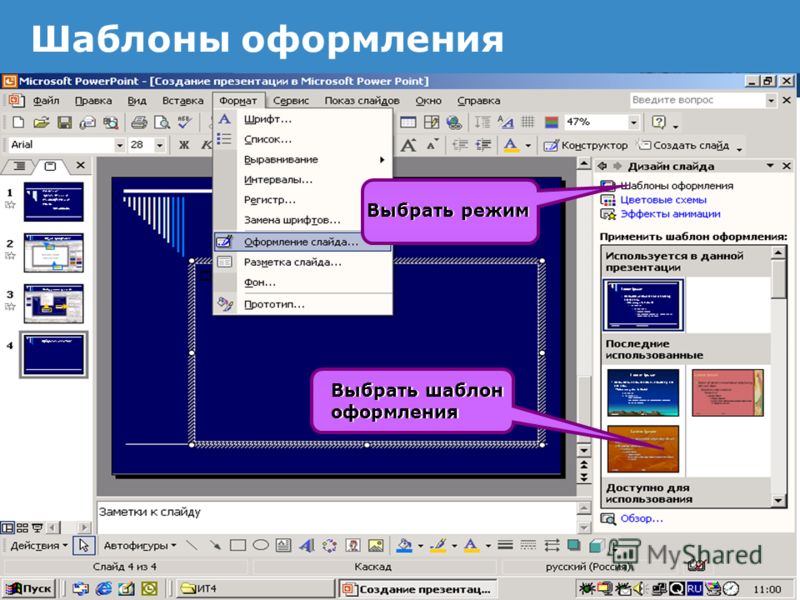
Task: Click the Print icon in toolbar
Action: tap(139, 122)
